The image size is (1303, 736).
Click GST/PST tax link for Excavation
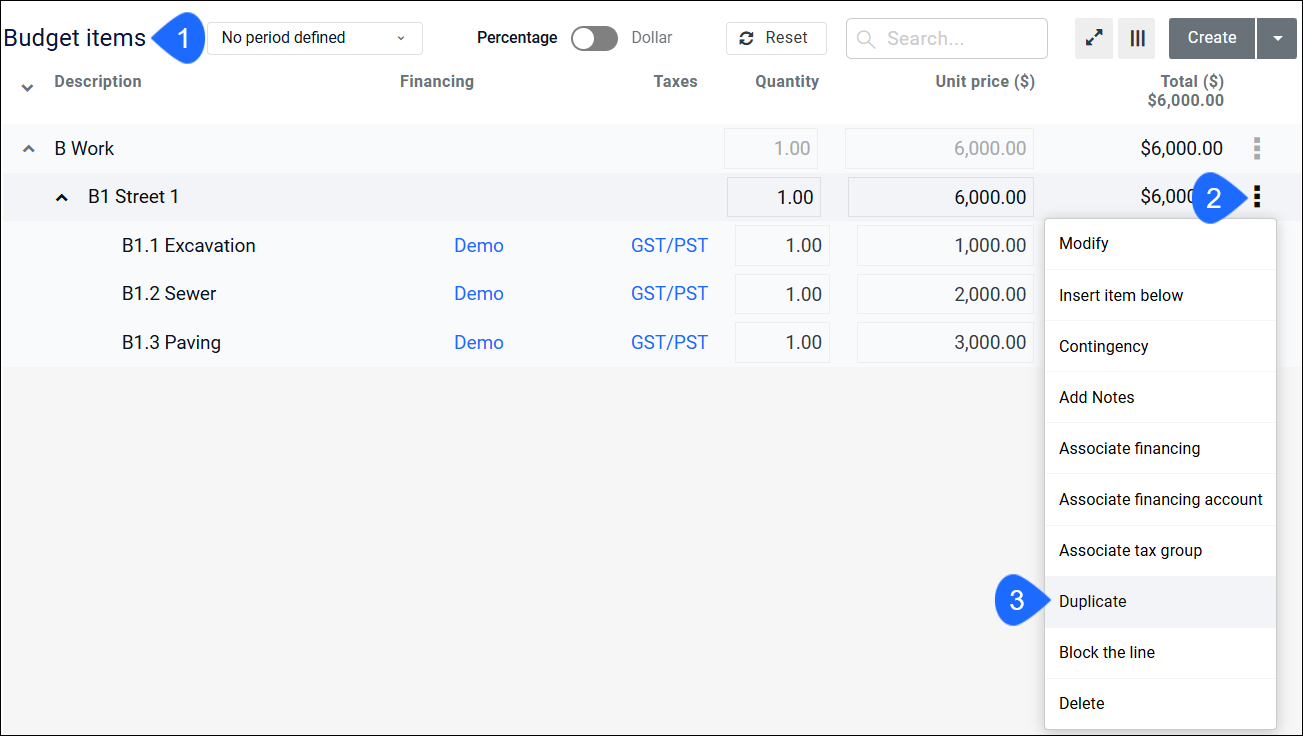click(x=669, y=246)
